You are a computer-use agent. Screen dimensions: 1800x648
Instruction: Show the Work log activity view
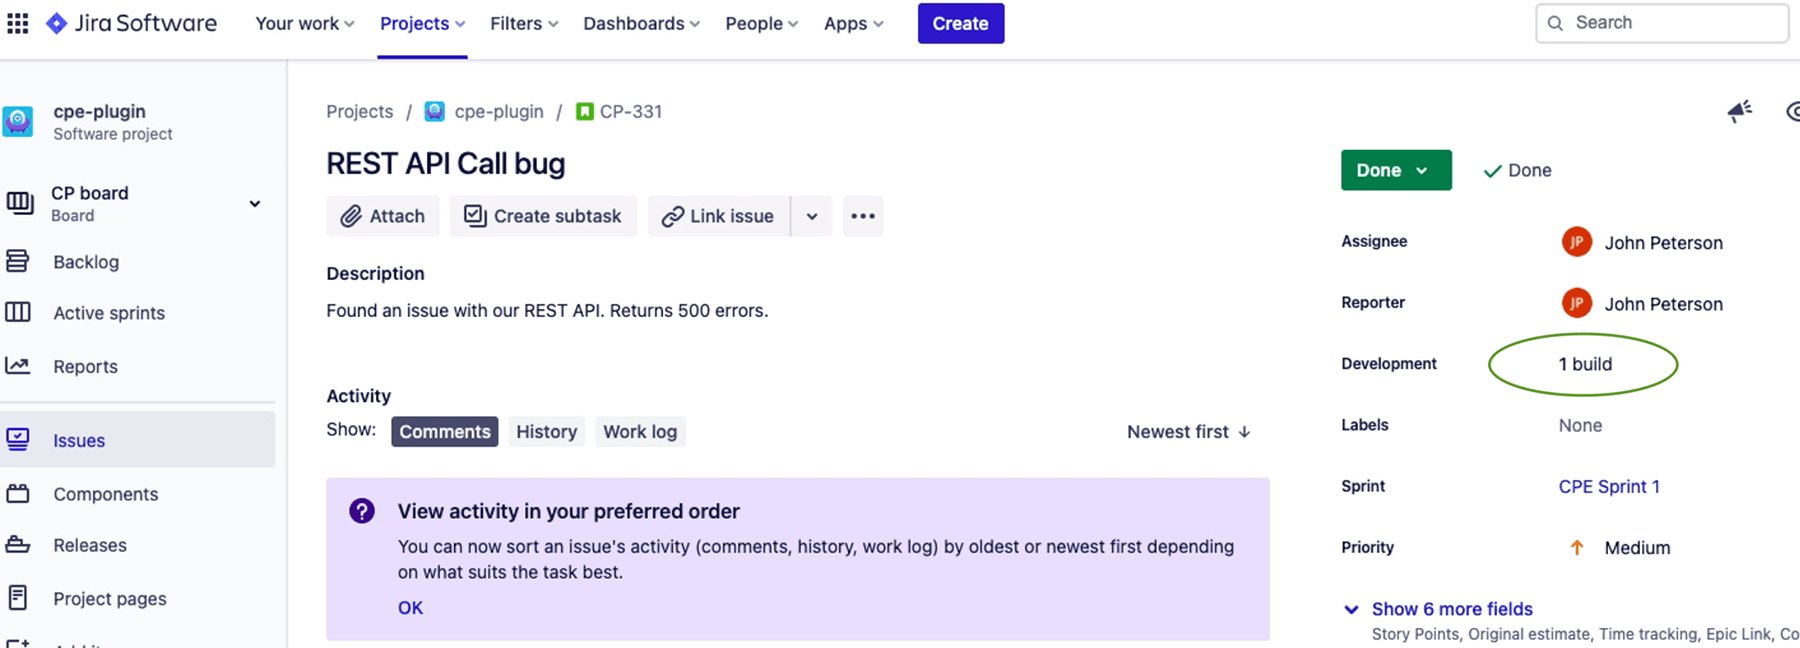639,432
